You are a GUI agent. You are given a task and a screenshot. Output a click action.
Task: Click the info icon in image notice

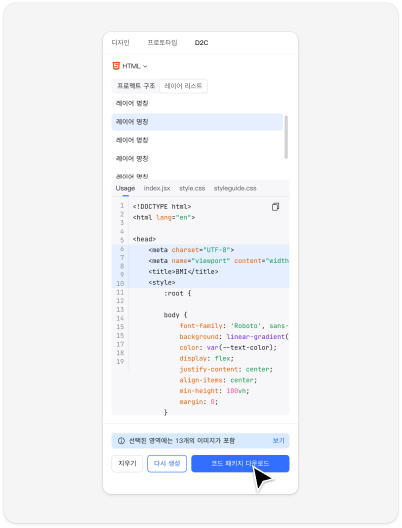click(121, 440)
